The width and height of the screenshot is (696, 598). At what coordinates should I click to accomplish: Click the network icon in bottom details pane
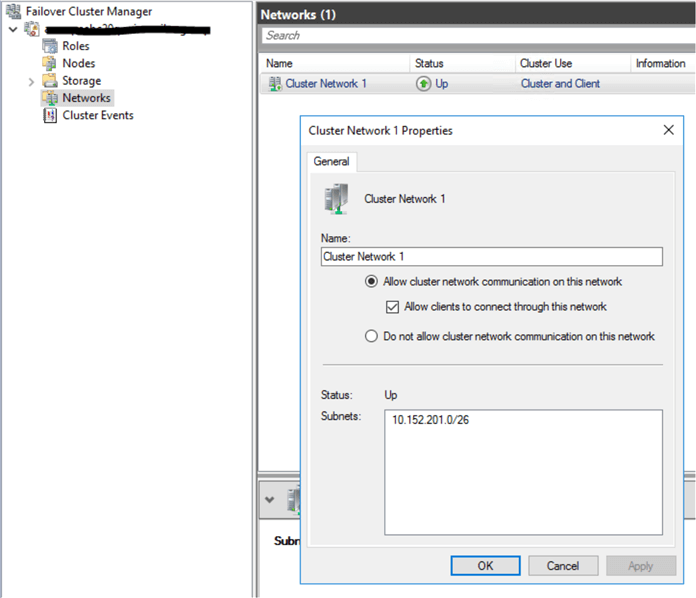tap(294, 499)
